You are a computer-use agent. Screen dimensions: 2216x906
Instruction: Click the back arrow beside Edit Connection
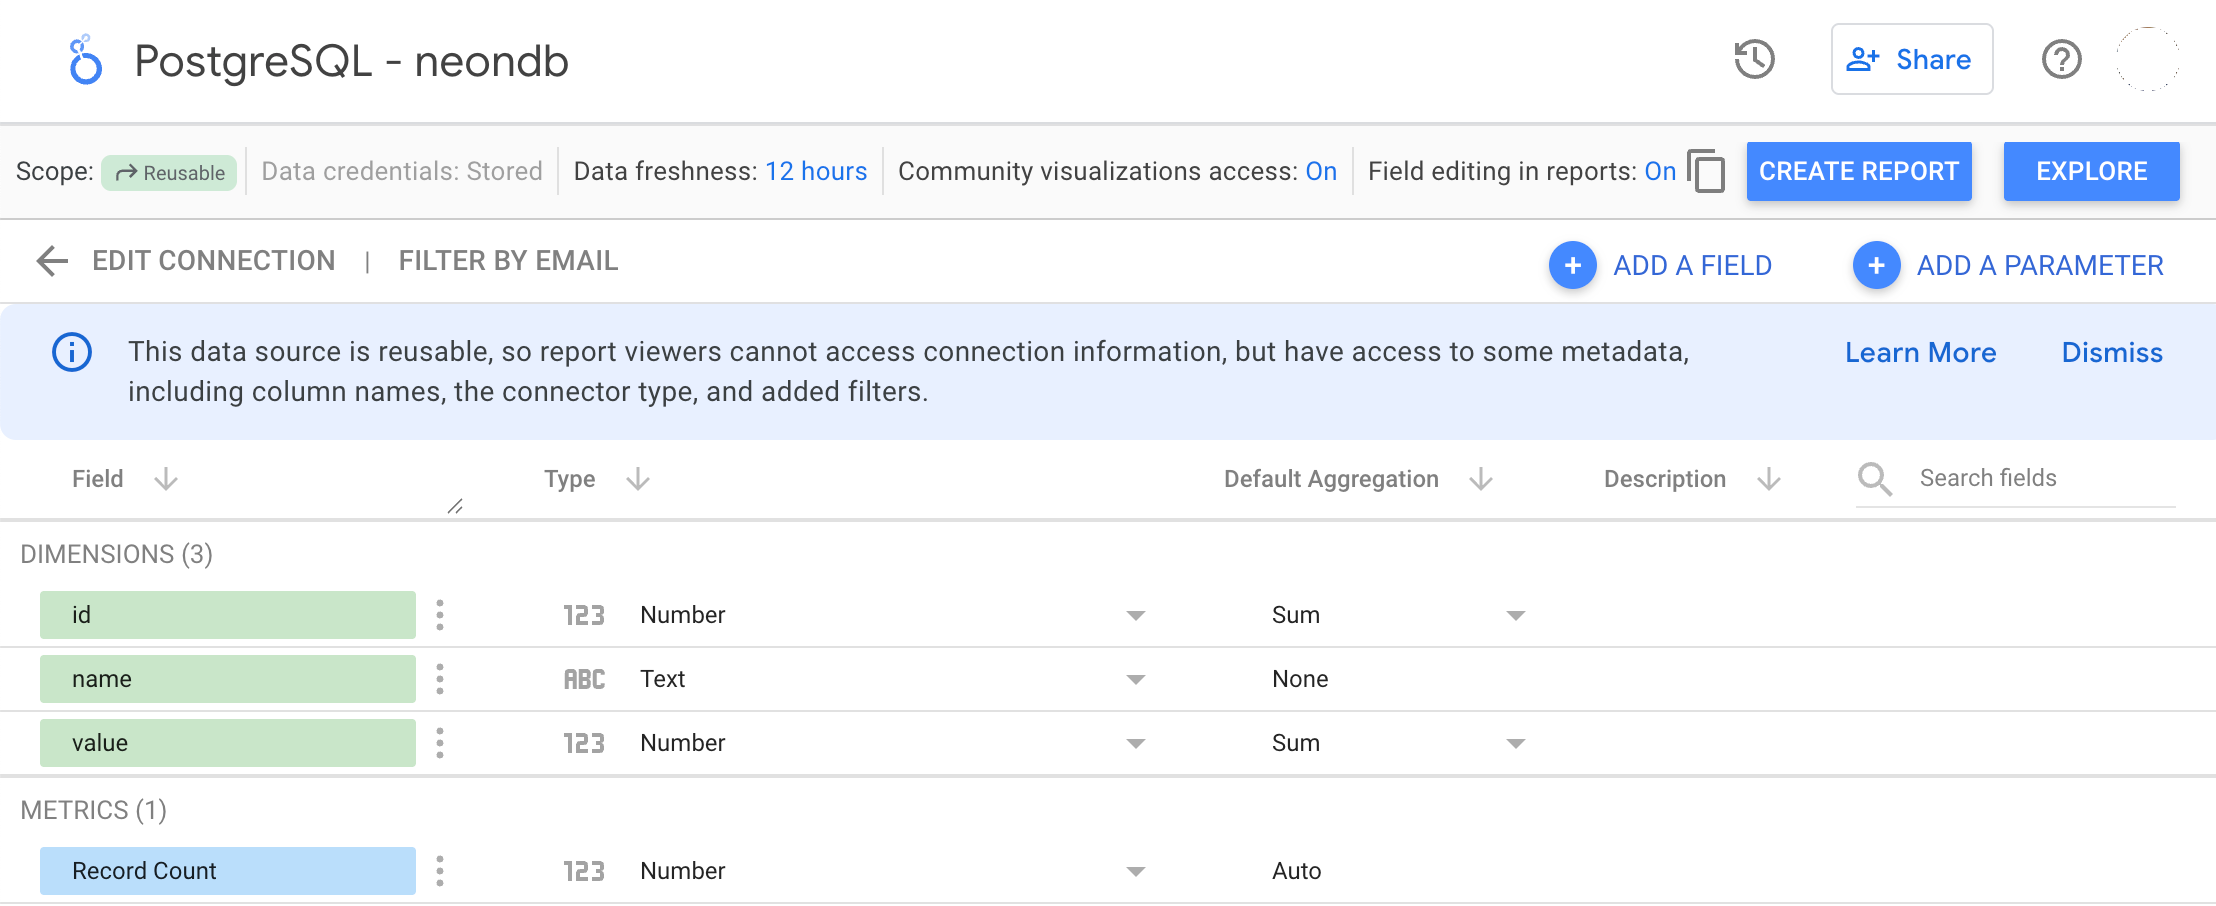click(x=52, y=261)
